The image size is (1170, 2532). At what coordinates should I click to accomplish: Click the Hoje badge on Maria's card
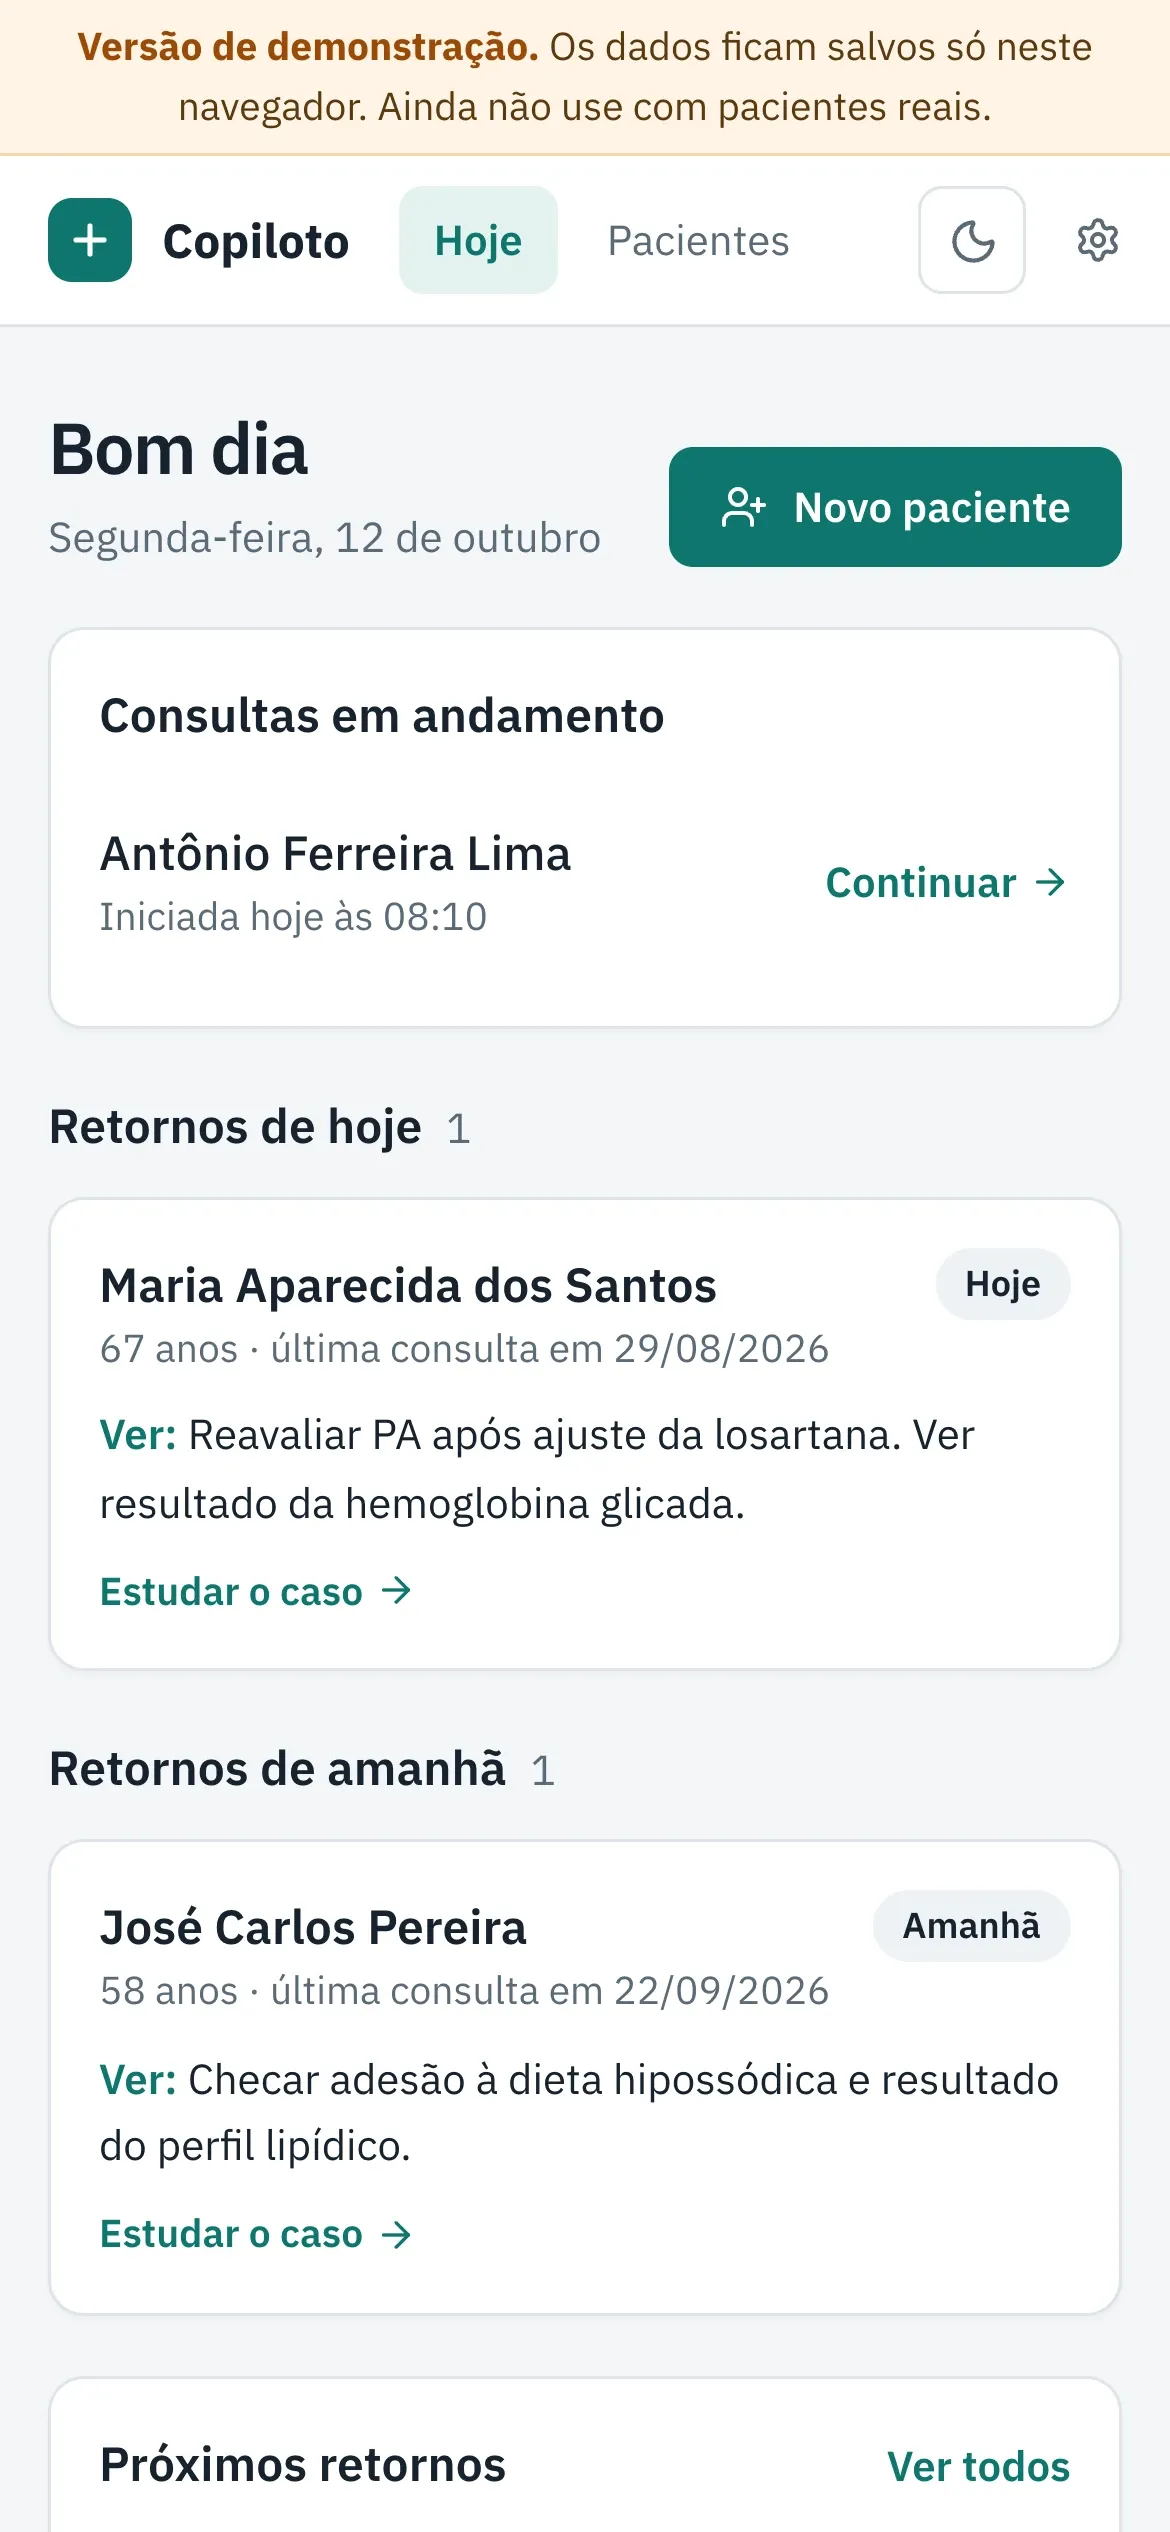coord(1002,1284)
